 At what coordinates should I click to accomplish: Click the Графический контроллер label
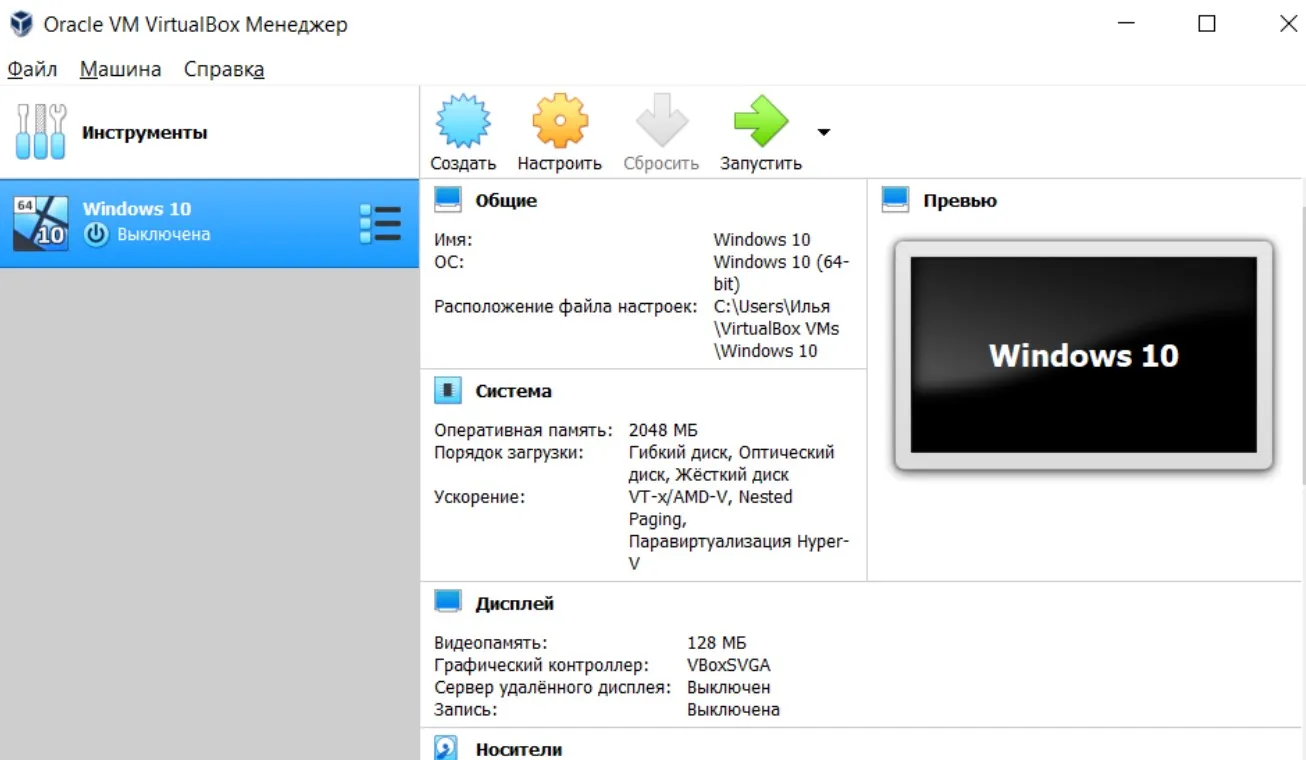[541, 665]
